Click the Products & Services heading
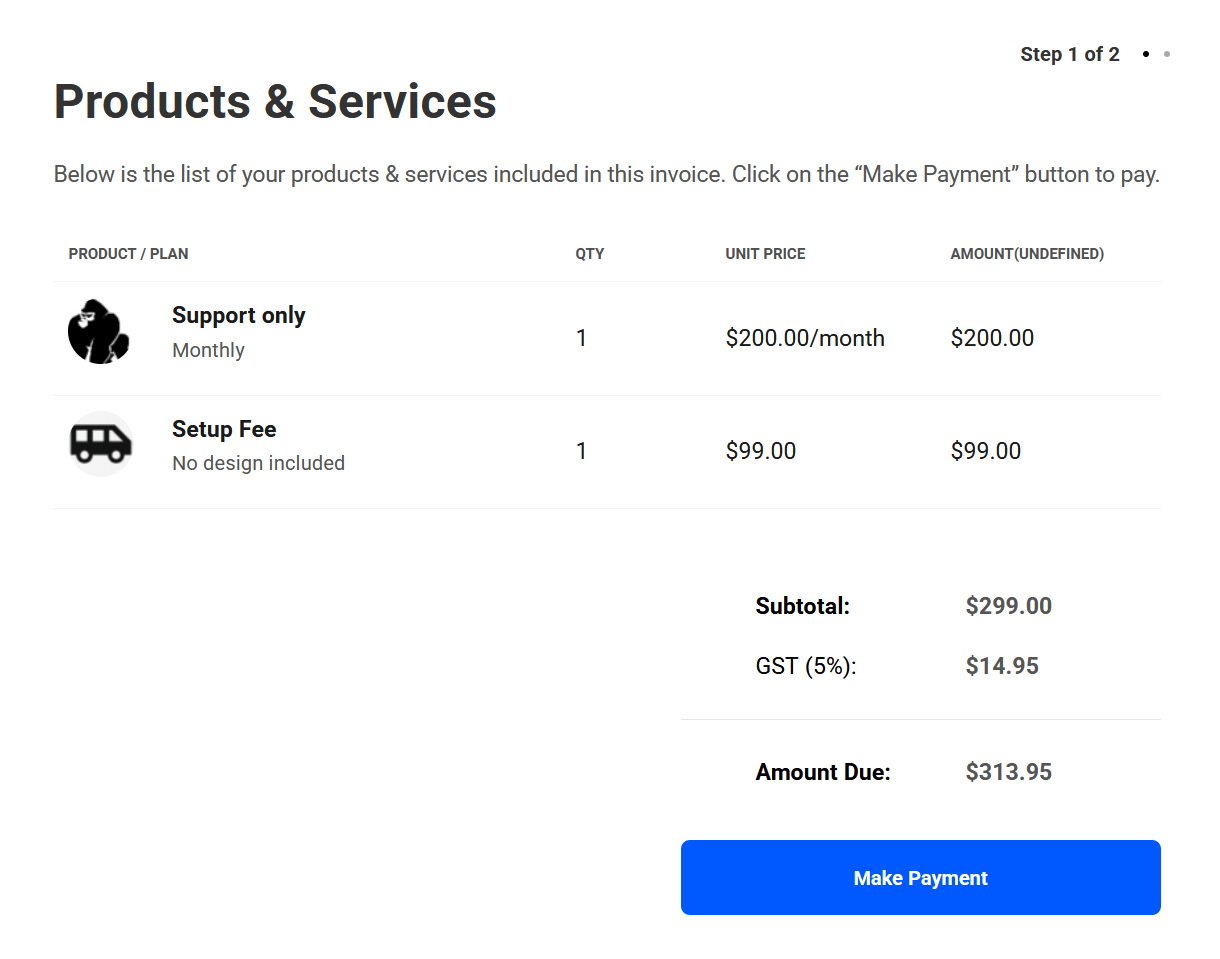Viewport: 1220px width, 959px height. coord(275,101)
